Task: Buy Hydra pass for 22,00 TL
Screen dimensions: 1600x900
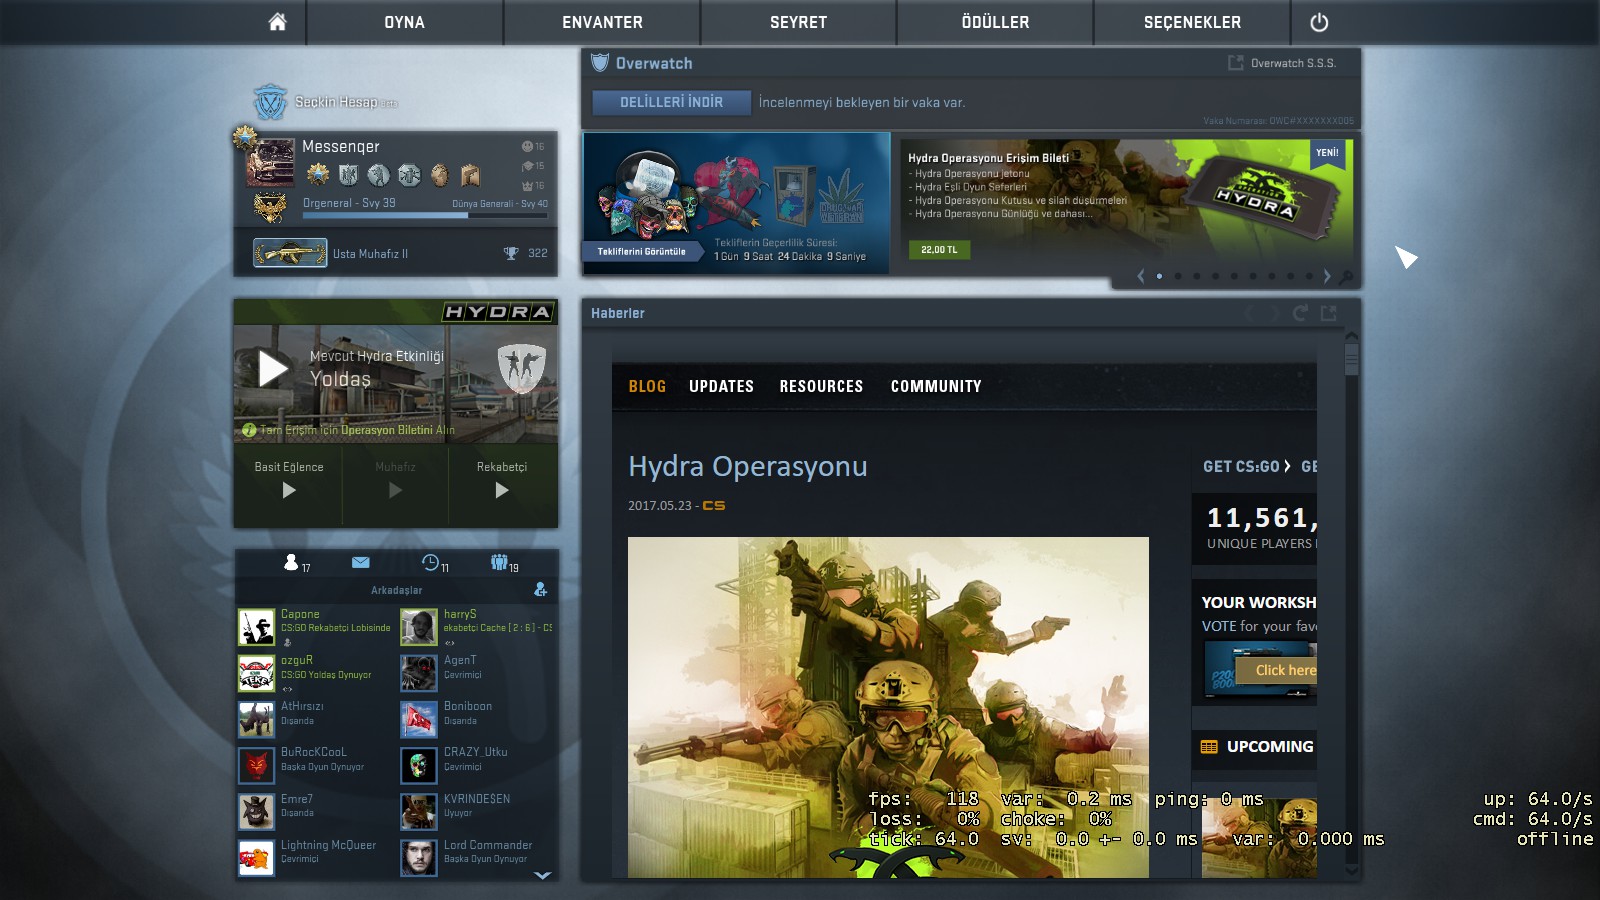Action: pos(939,250)
